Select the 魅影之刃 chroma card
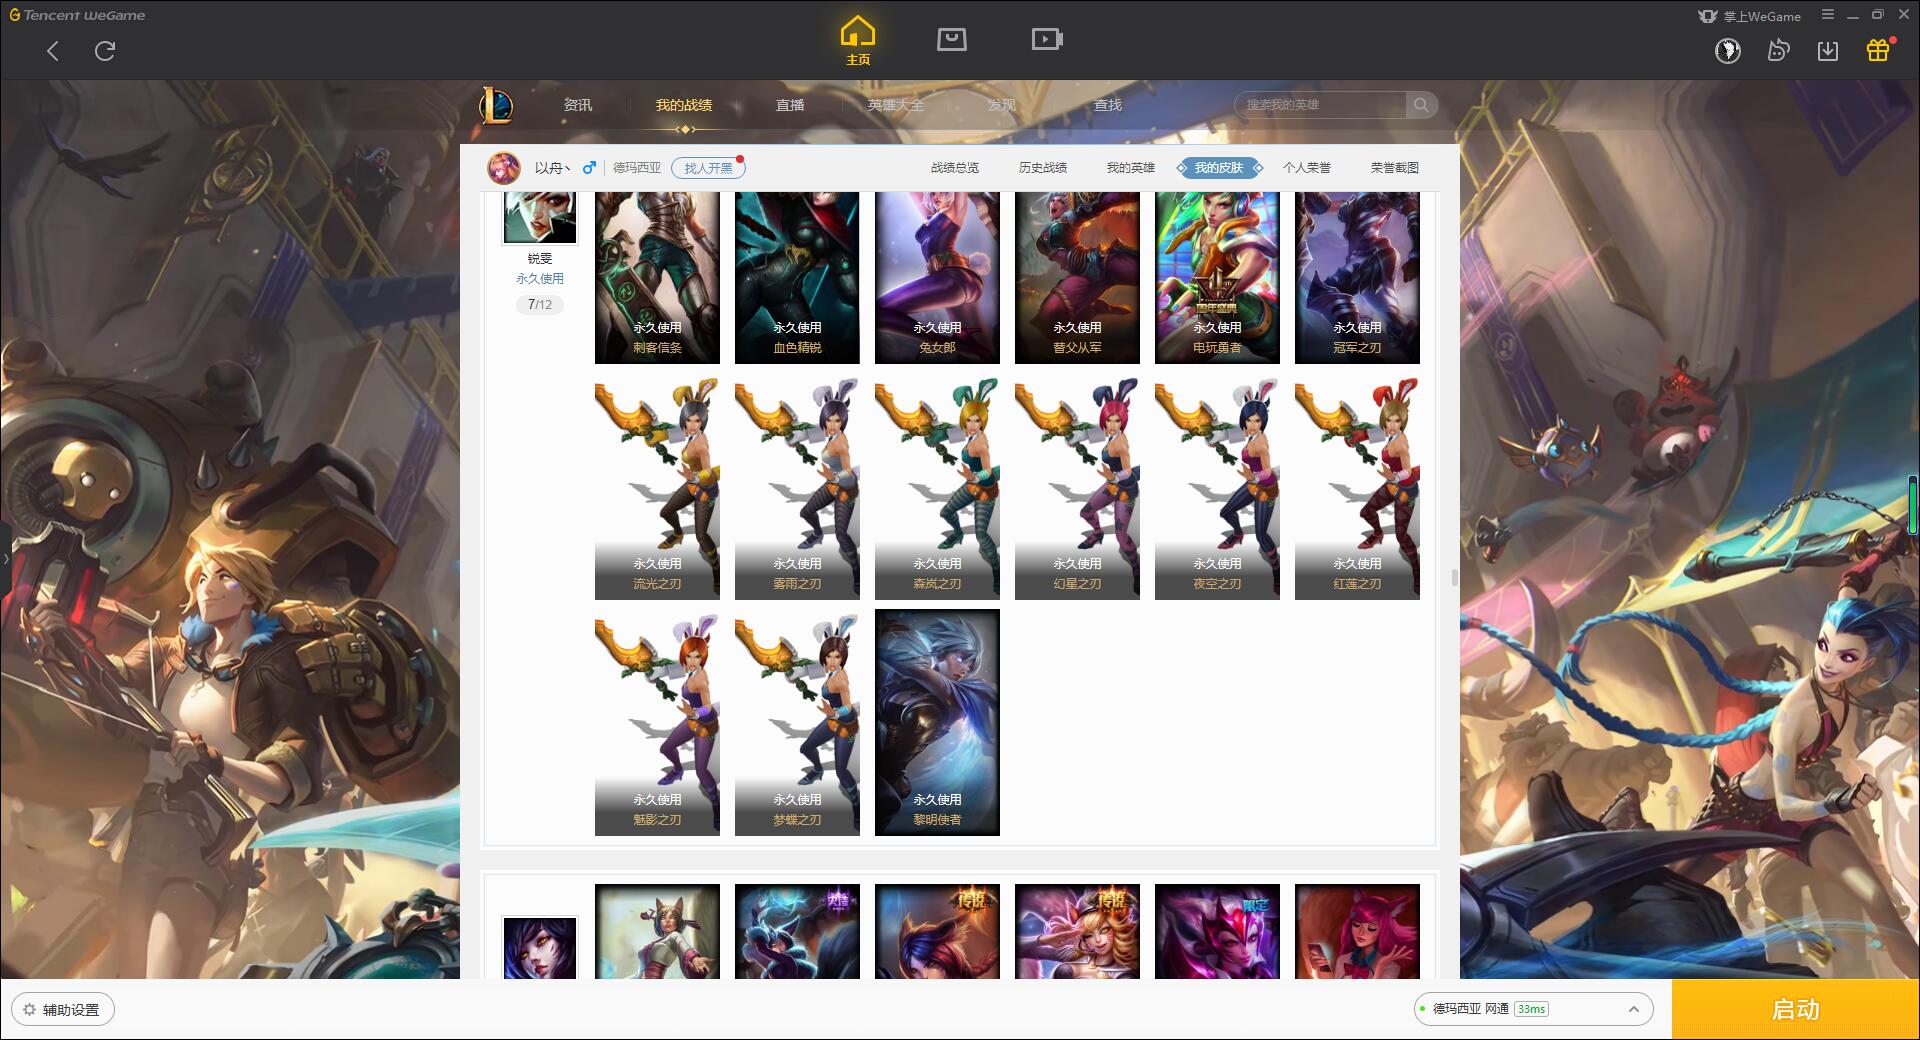The image size is (1920, 1040). coord(657,723)
